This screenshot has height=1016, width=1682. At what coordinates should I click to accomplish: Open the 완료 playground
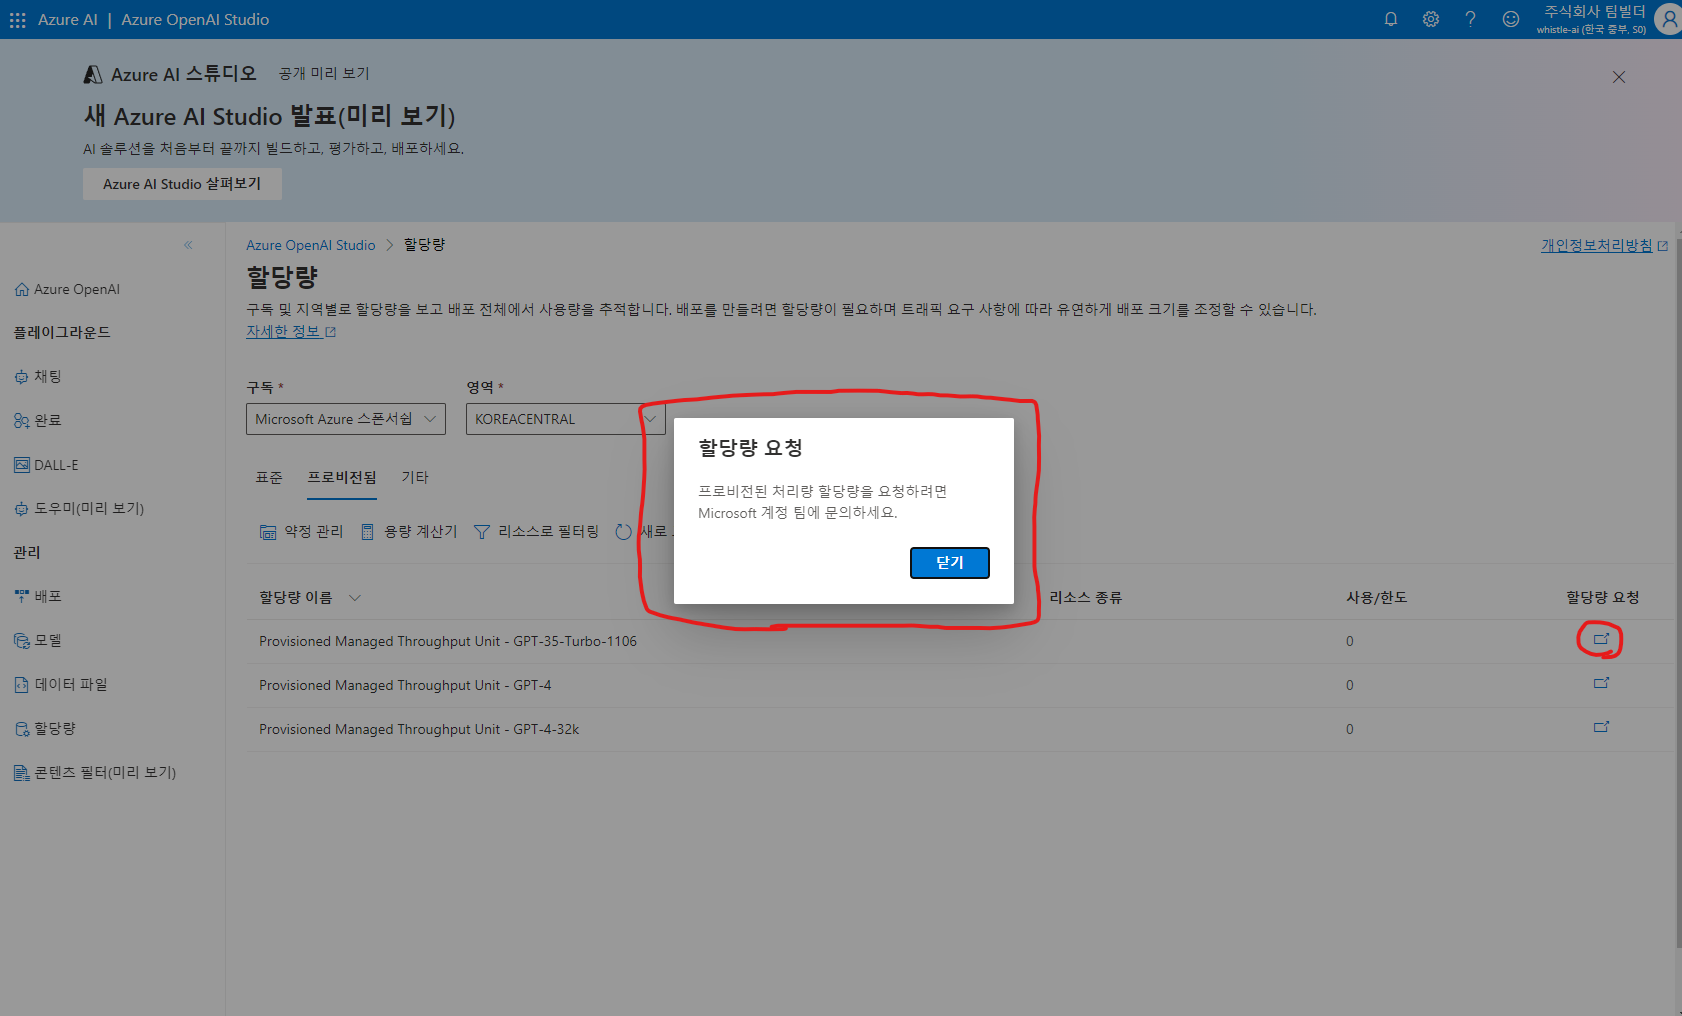(x=40, y=421)
